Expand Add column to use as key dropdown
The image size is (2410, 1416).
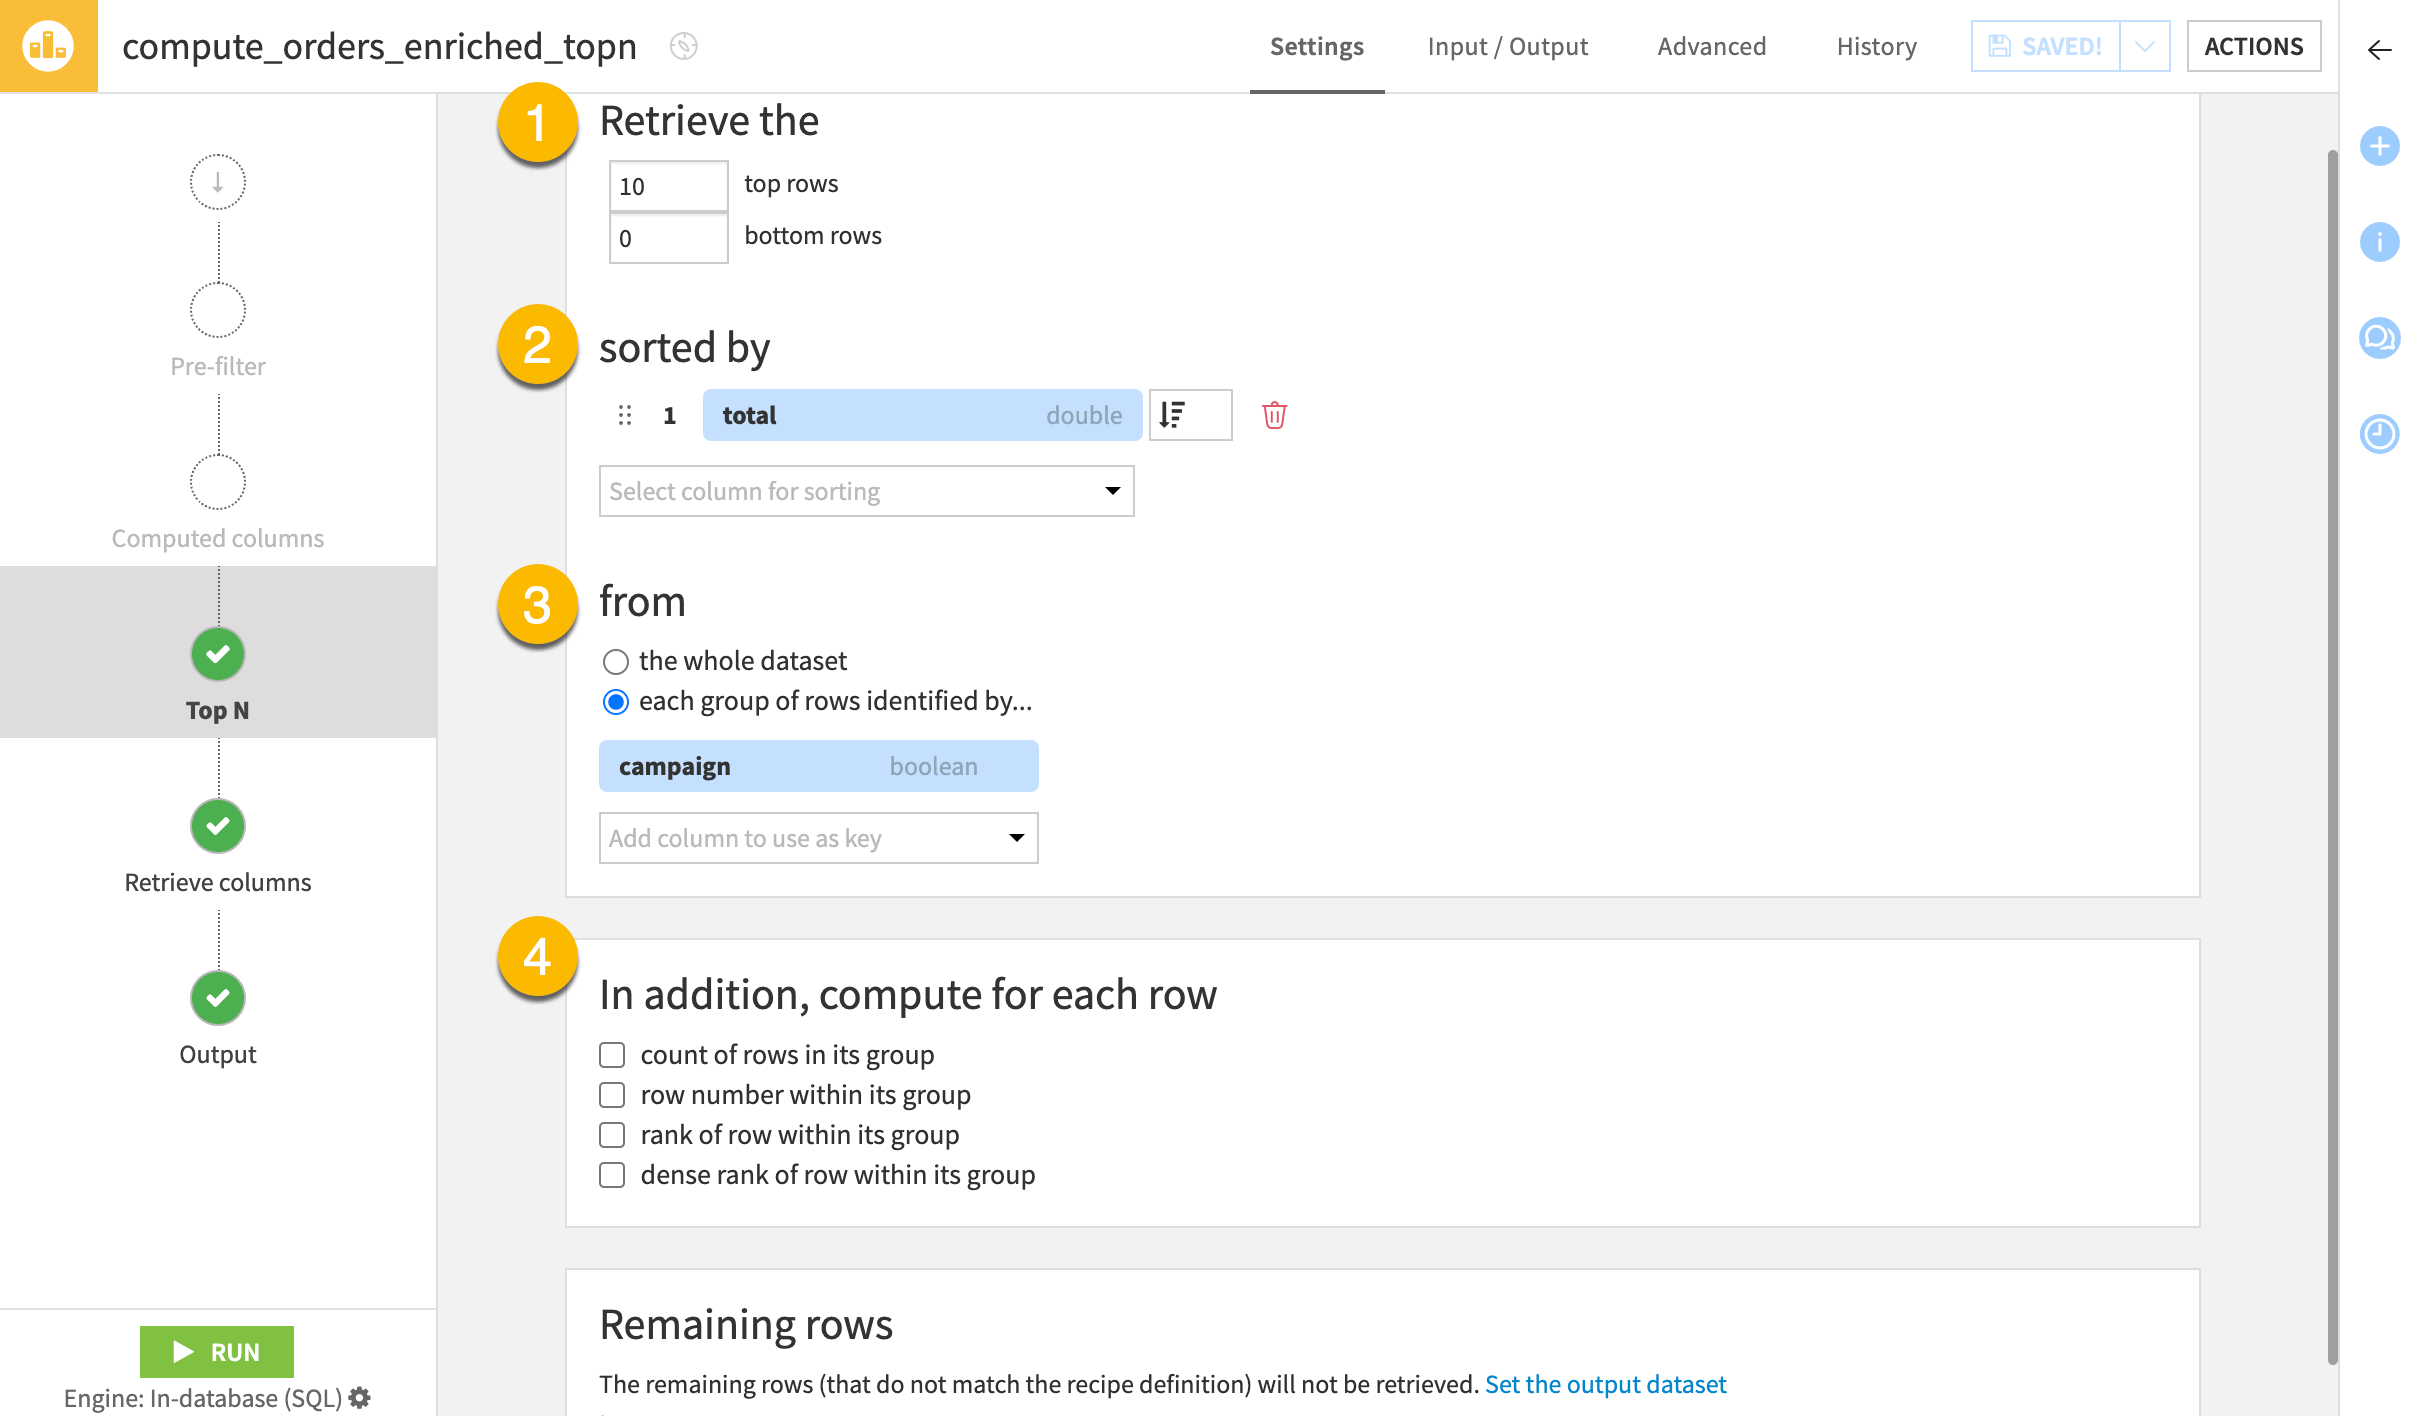click(818, 838)
